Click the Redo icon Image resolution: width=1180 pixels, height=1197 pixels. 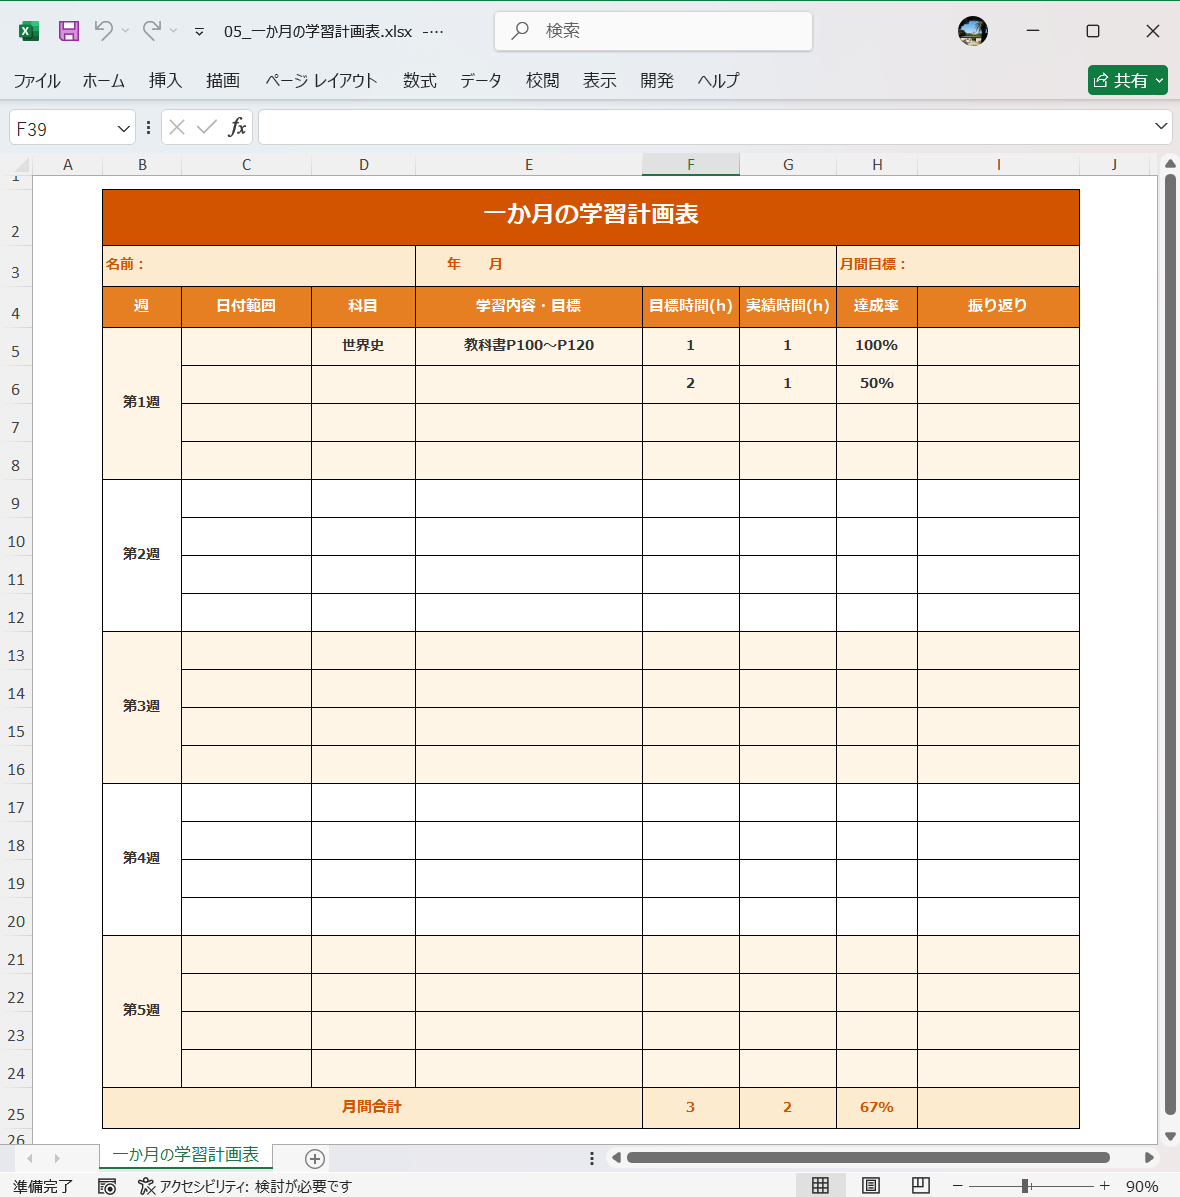(x=151, y=31)
